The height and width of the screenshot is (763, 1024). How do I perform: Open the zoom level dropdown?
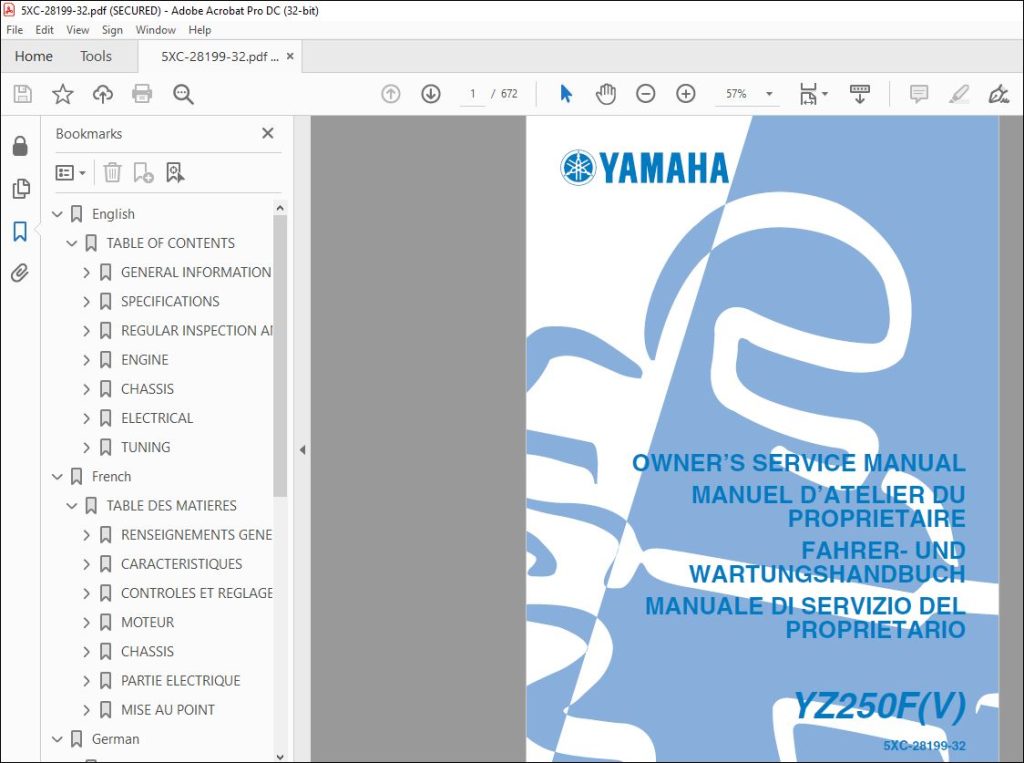[x=769, y=94]
